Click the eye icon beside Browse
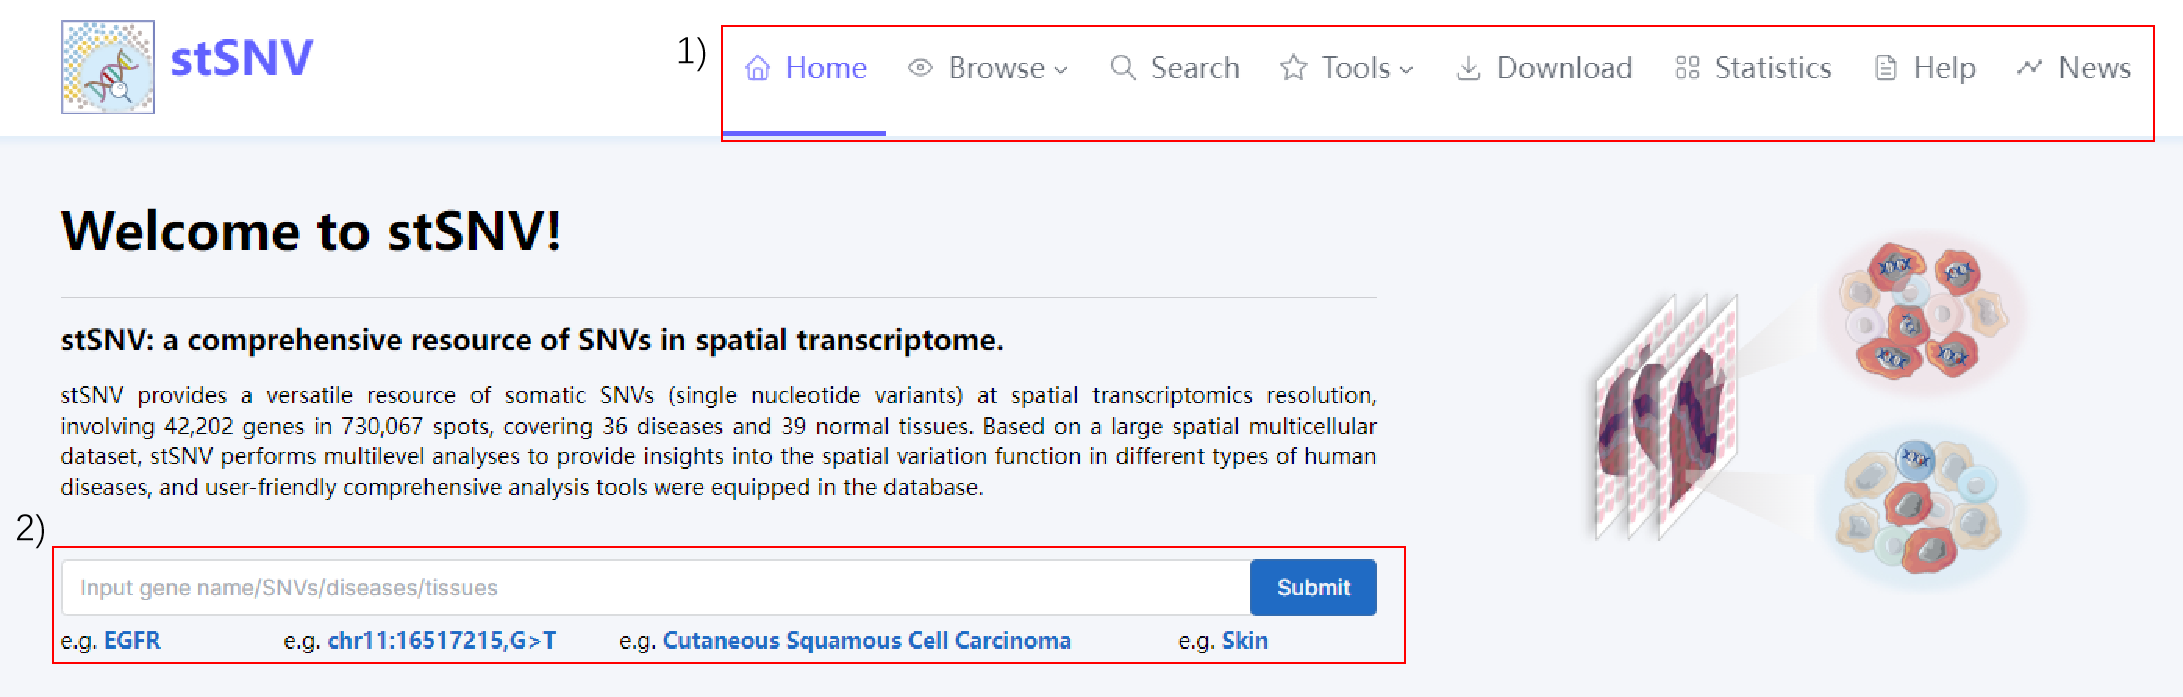 coord(920,68)
